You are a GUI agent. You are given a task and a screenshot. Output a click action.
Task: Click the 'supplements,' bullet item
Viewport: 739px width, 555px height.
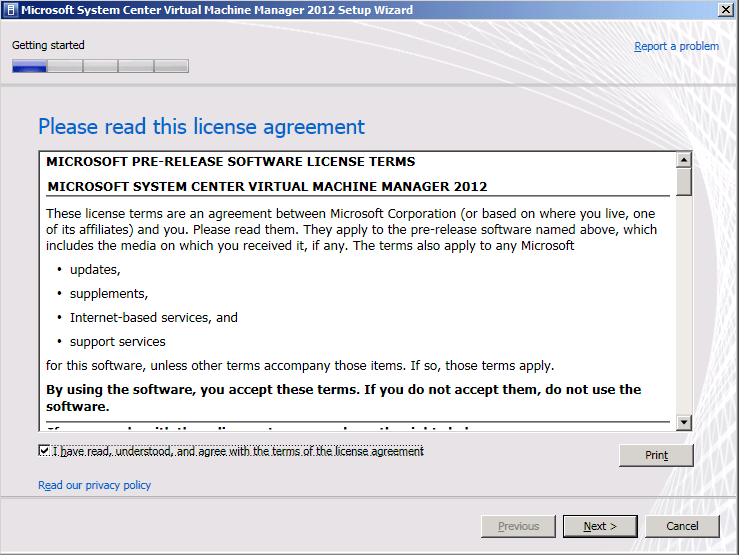click(109, 294)
